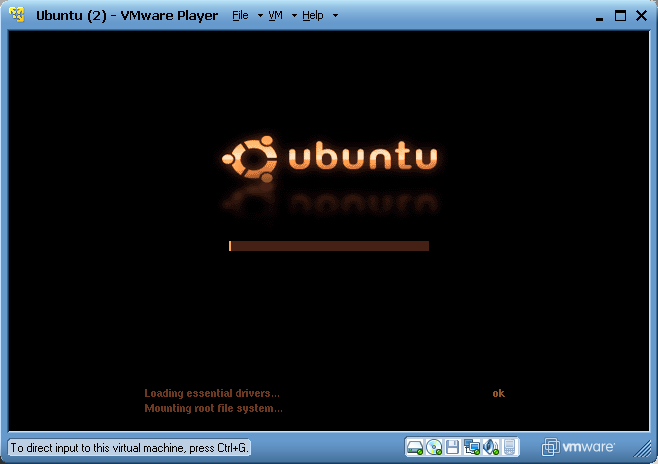Expand the dropdown arrow beside Help

tap(335, 16)
